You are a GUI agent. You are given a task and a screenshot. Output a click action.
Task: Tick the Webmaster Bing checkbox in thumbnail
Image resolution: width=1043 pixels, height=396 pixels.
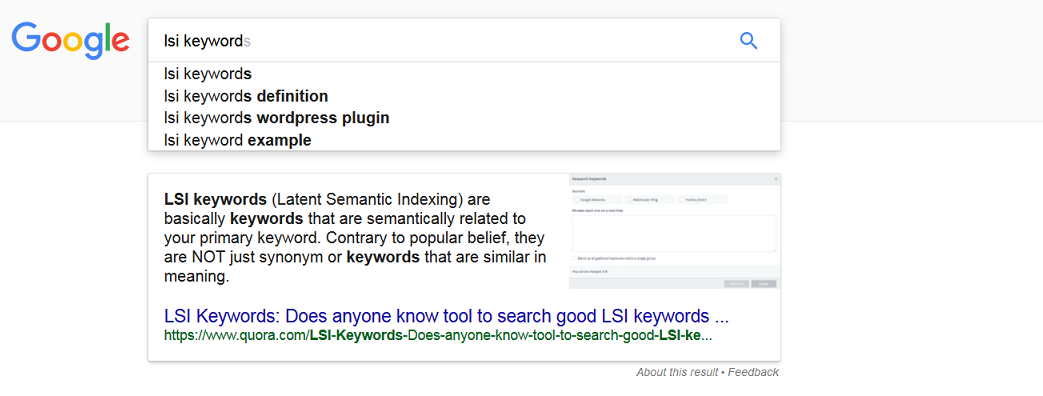click(629, 200)
